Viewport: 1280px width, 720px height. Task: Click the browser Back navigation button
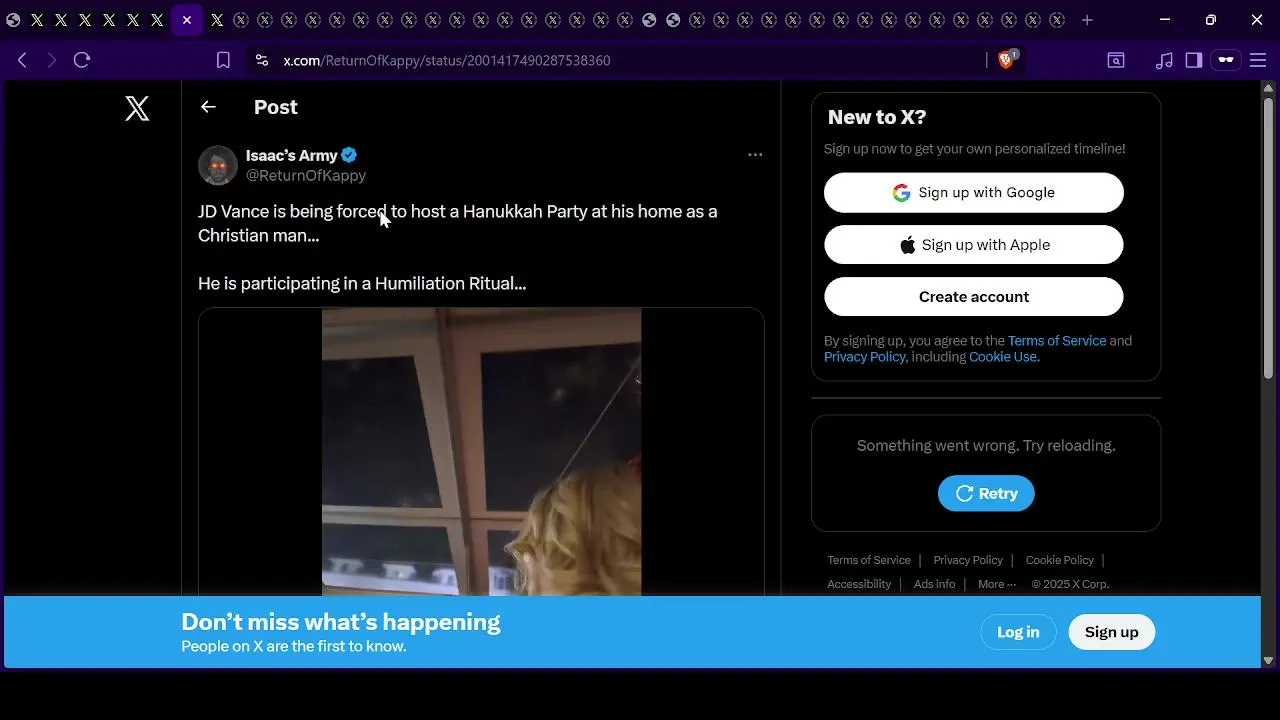tap(22, 60)
